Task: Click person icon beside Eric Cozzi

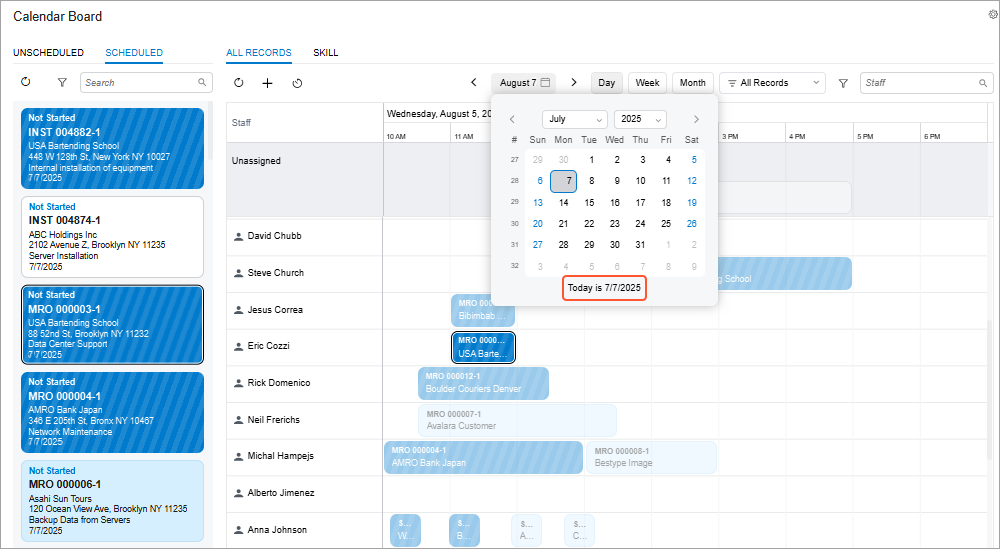Action: 239,346
